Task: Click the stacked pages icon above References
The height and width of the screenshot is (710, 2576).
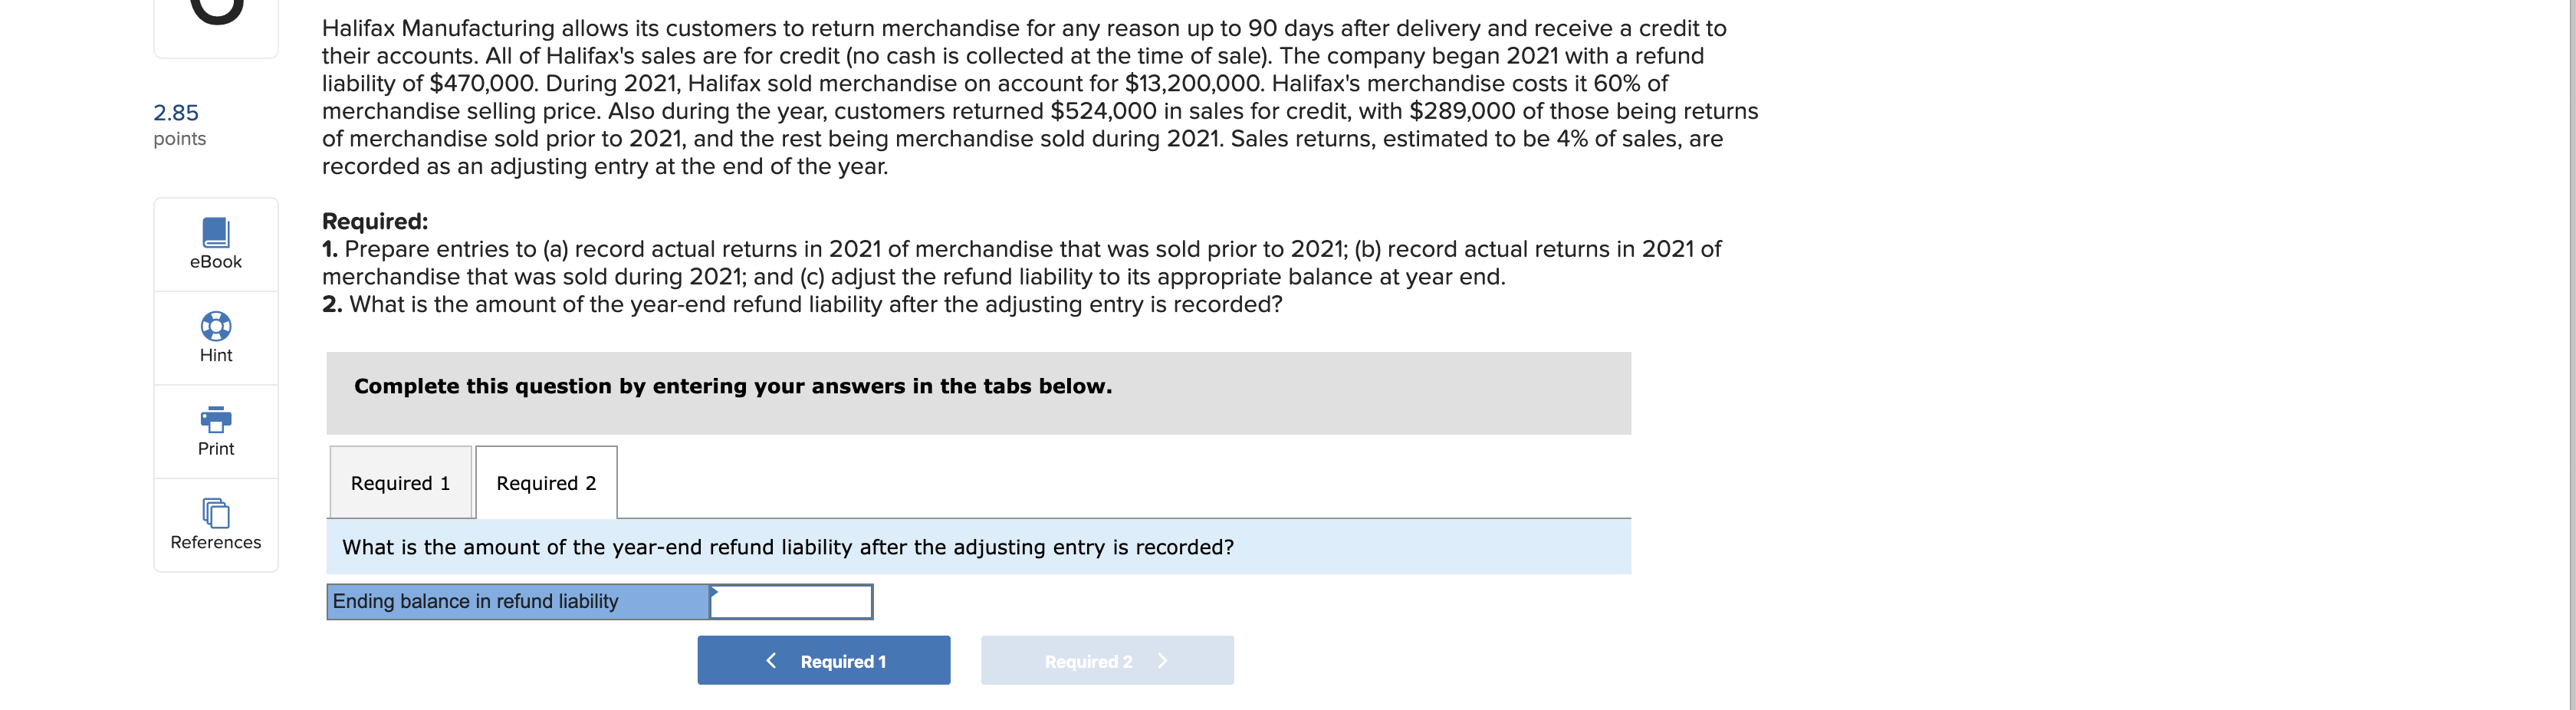Action: click(x=215, y=513)
